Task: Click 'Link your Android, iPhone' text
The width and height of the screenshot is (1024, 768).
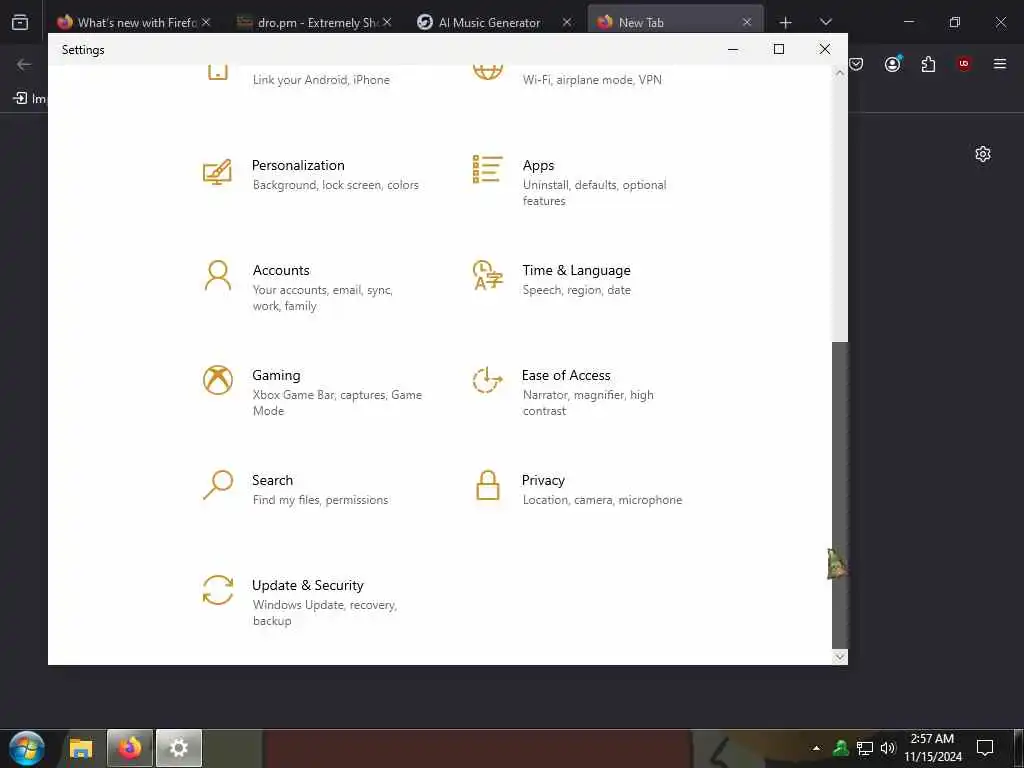Action: pyautogui.click(x=321, y=80)
